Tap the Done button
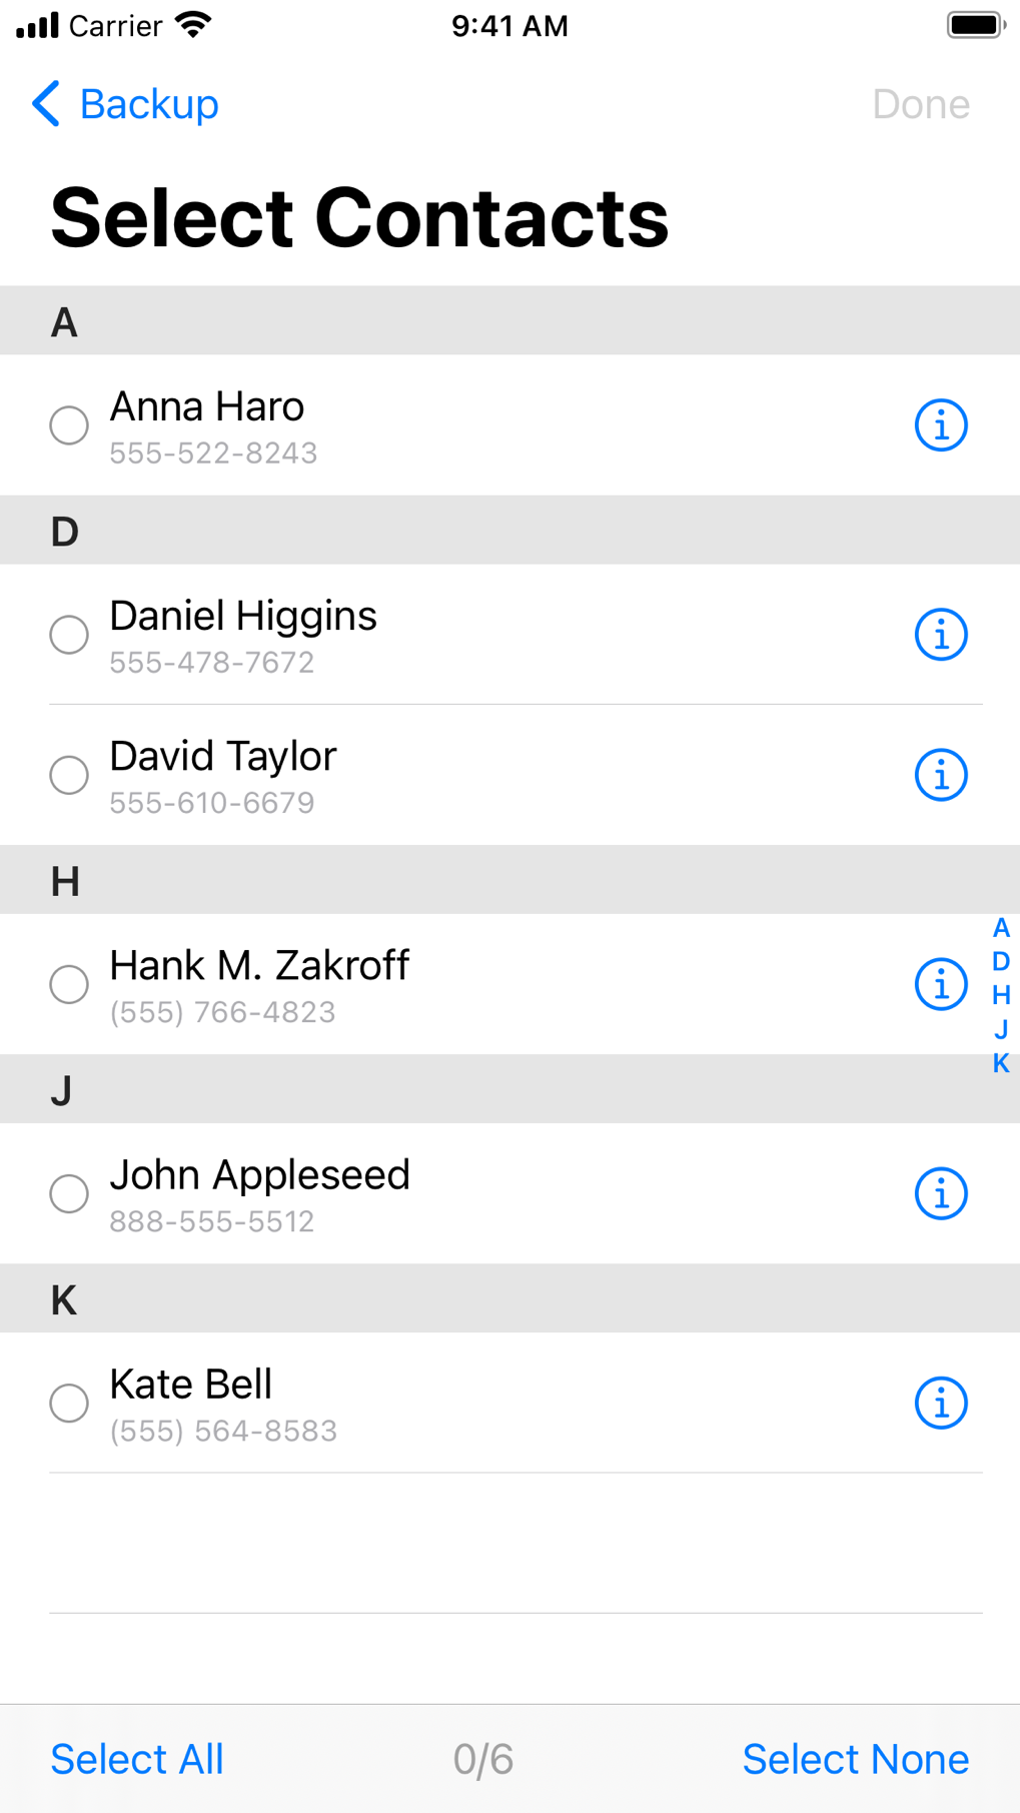 [x=920, y=104]
